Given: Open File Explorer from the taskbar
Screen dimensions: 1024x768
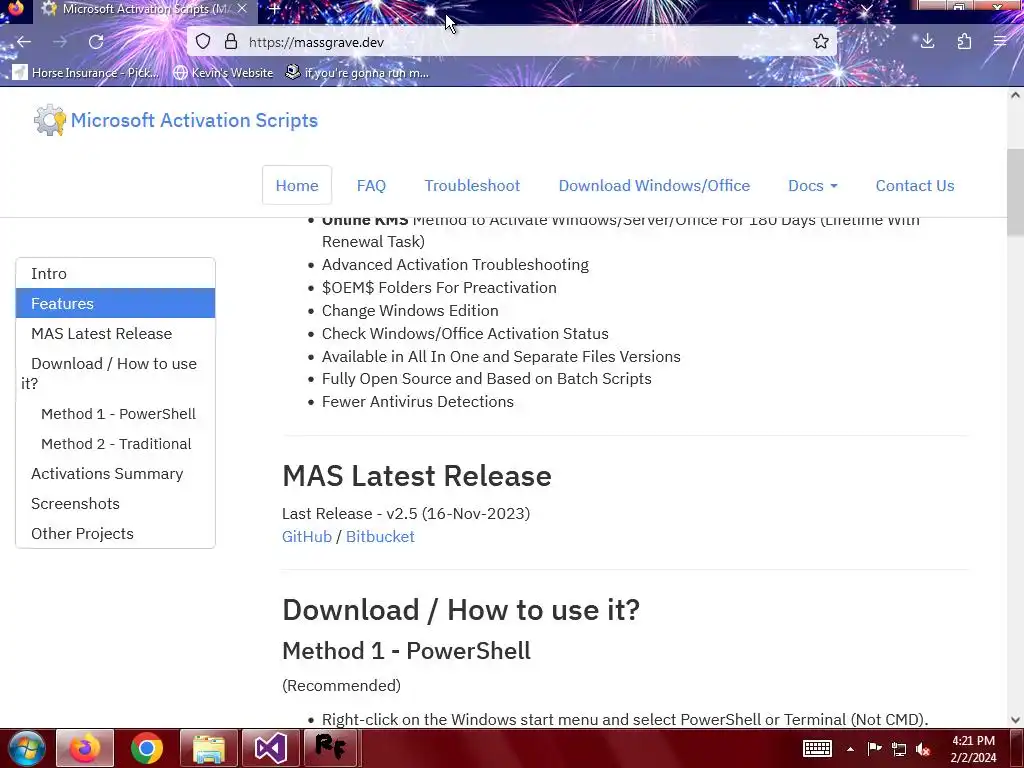Looking at the screenshot, I should click(x=208, y=748).
